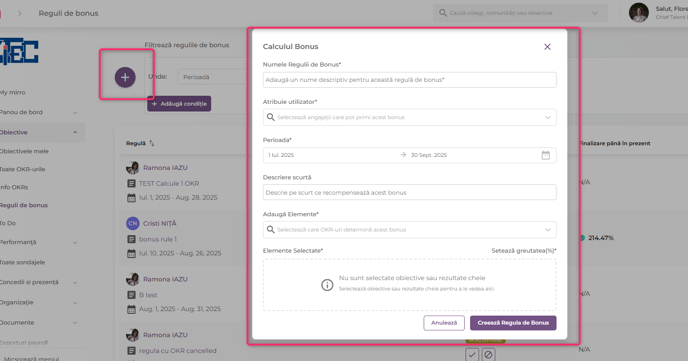Image resolution: width=688 pixels, height=361 pixels.
Task: Click calendar icon beside Iul. 10, 2025 - Aug. 26, 2025
Action: [x=131, y=254]
